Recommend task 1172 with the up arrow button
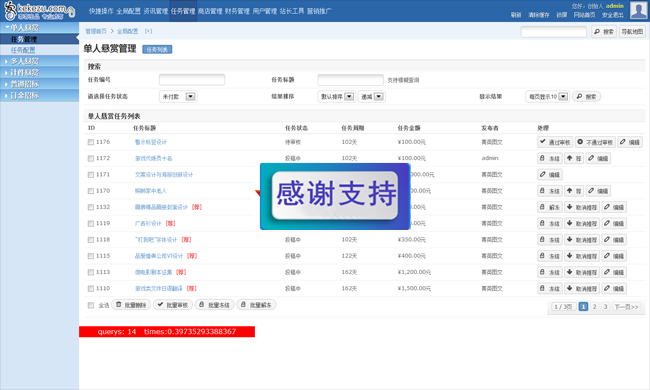The image size is (650, 390). [x=574, y=158]
